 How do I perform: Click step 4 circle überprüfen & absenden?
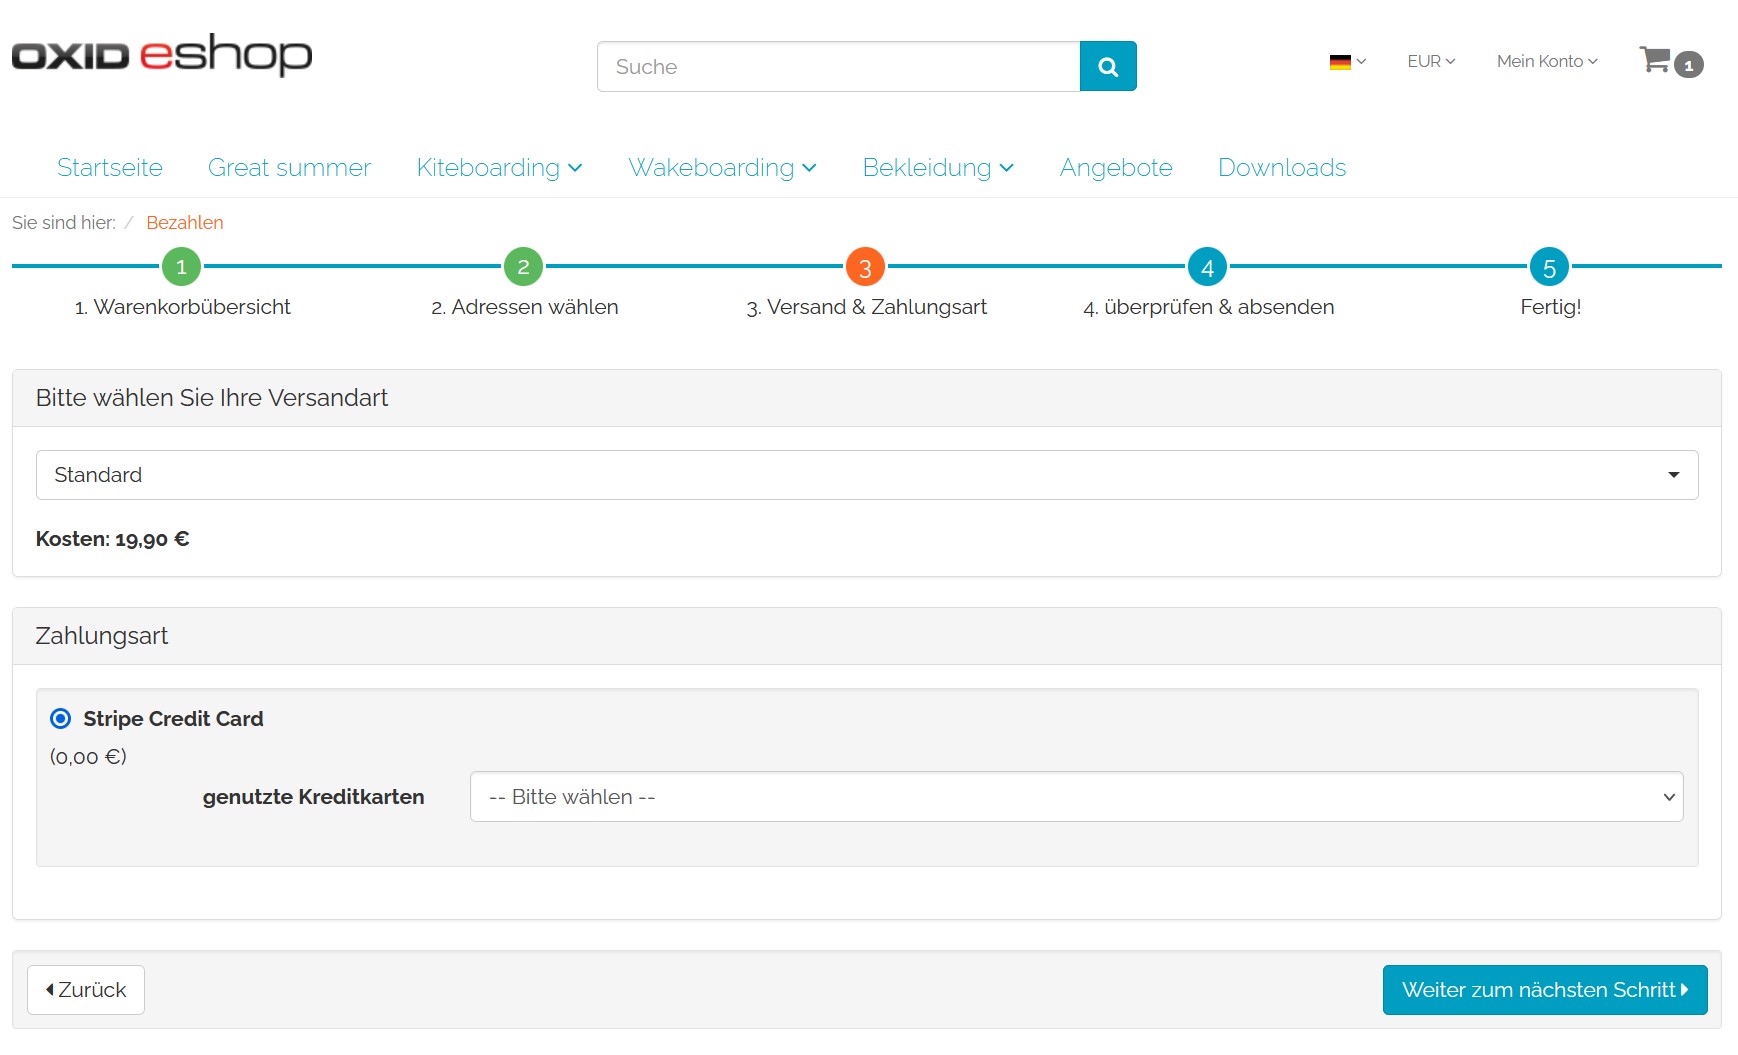tap(1207, 267)
